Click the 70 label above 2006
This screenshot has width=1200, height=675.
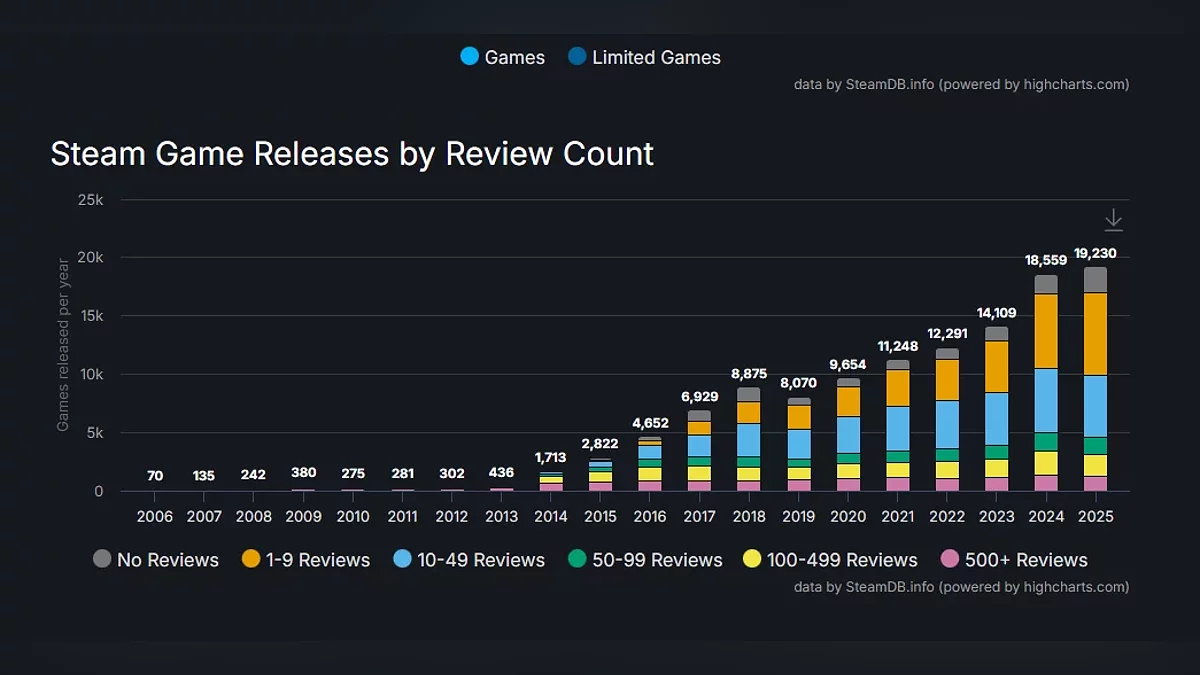tap(155, 475)
